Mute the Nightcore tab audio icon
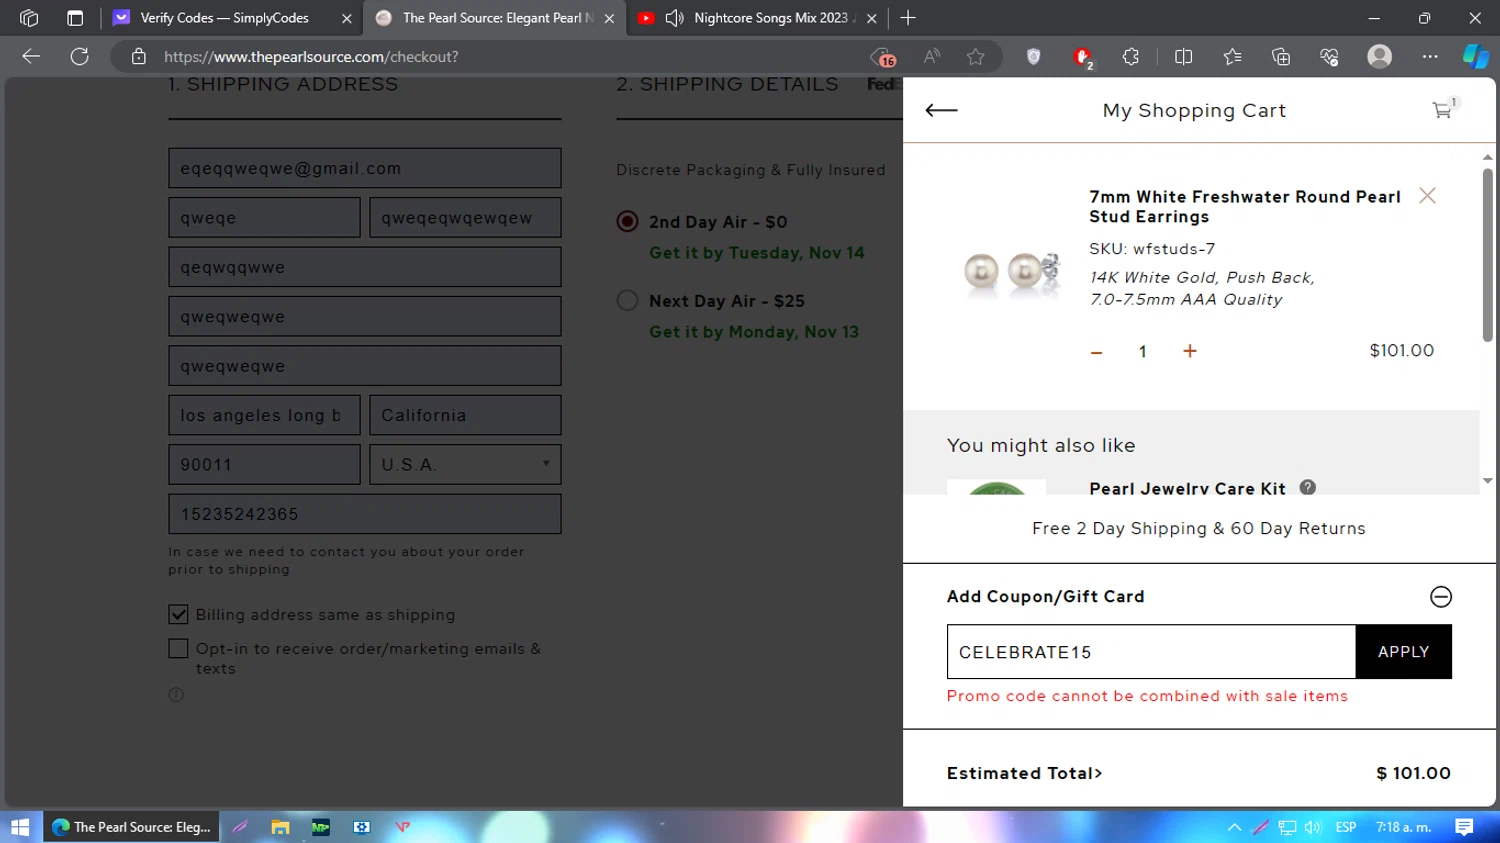The image size is (1500, 843). click(675, 18)
